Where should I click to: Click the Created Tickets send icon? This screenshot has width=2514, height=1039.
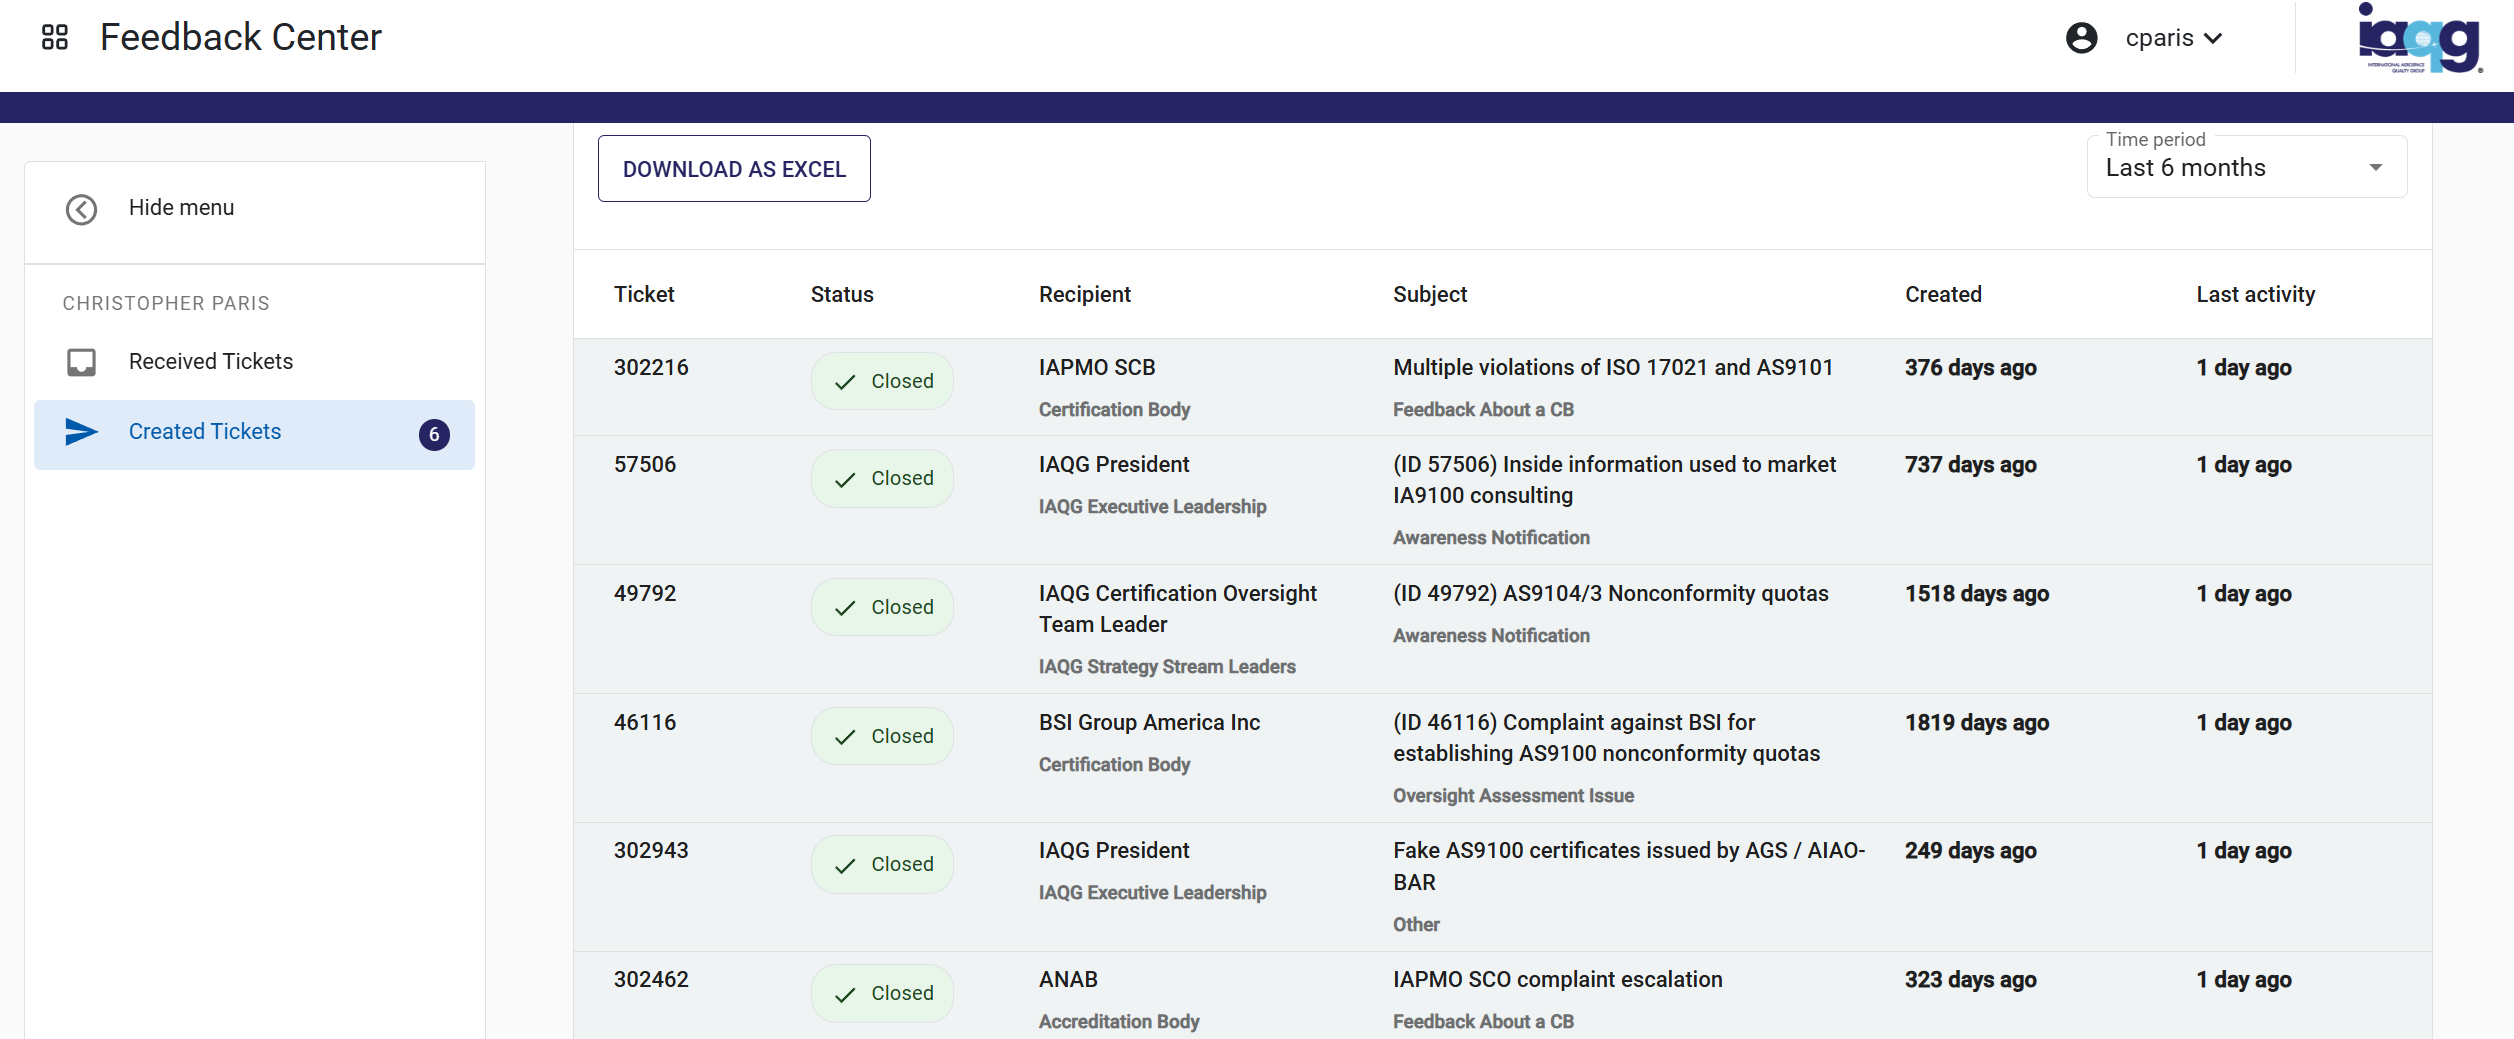point(81,432)
